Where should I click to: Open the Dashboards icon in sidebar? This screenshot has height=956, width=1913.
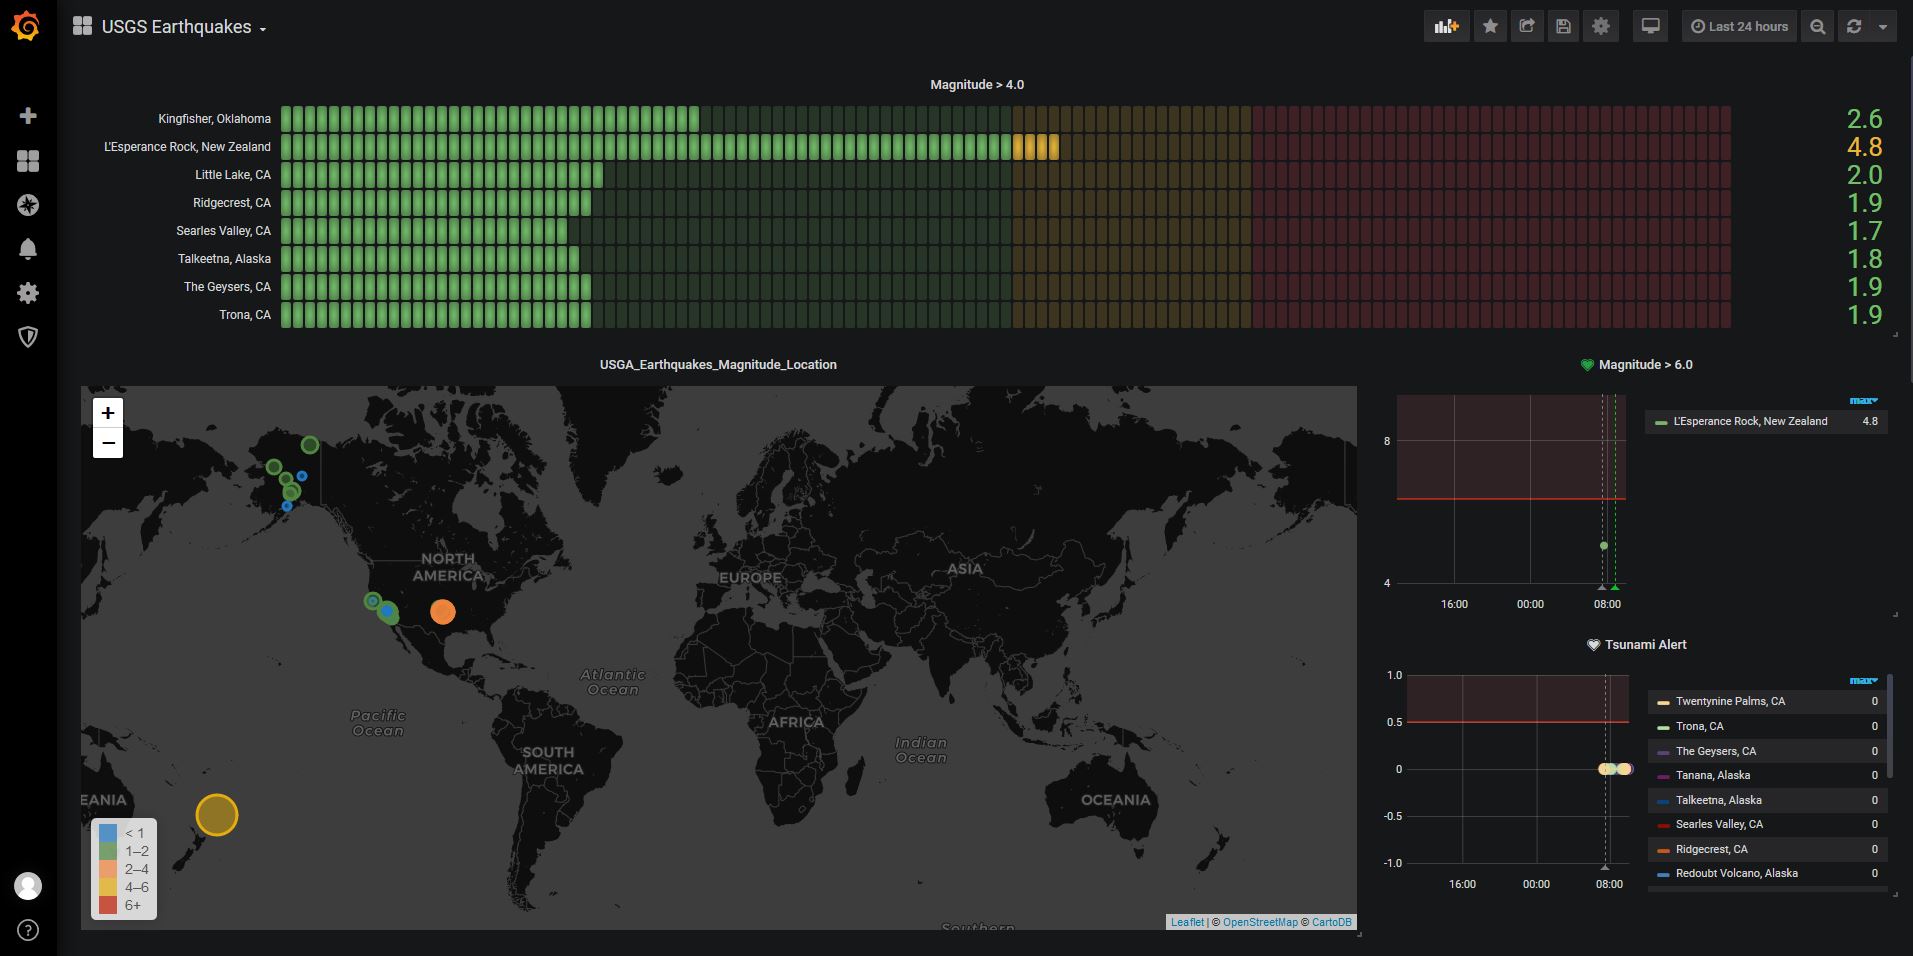28,161
